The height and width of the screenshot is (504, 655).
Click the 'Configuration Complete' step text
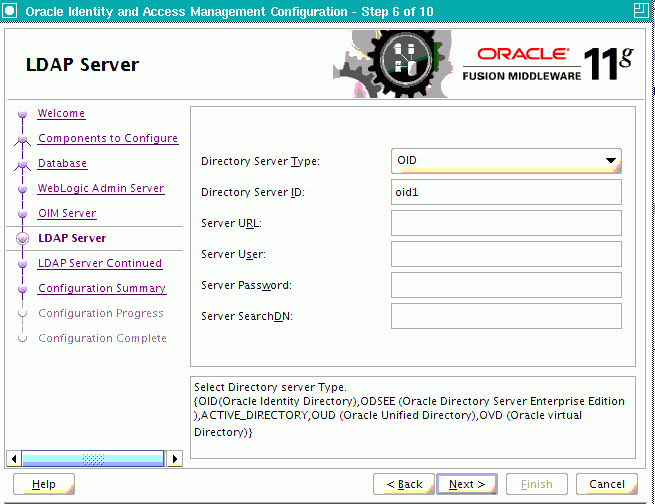[102, 338]
